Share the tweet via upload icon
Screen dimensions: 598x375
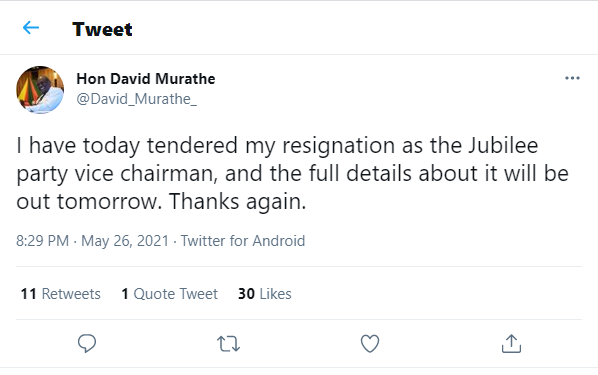(x=511, y=343)
